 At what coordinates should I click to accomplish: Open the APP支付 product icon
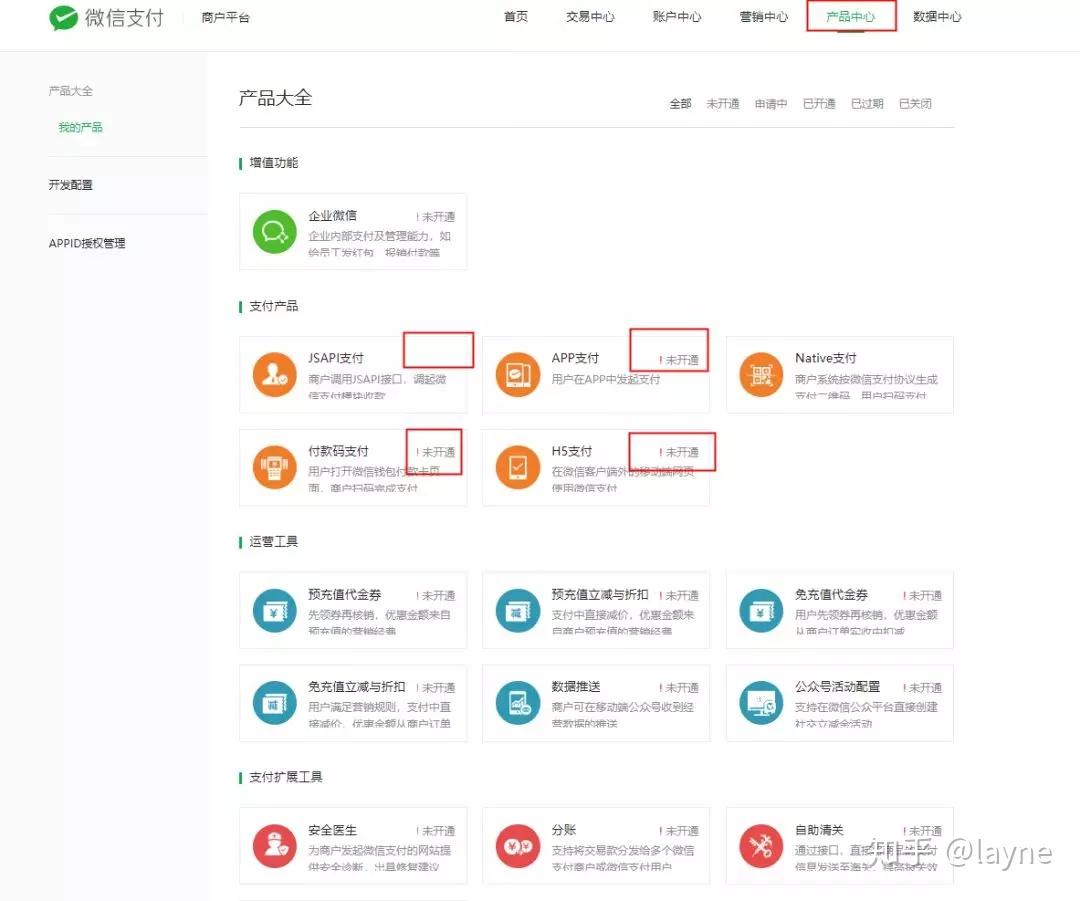click(x=518, y=375)
